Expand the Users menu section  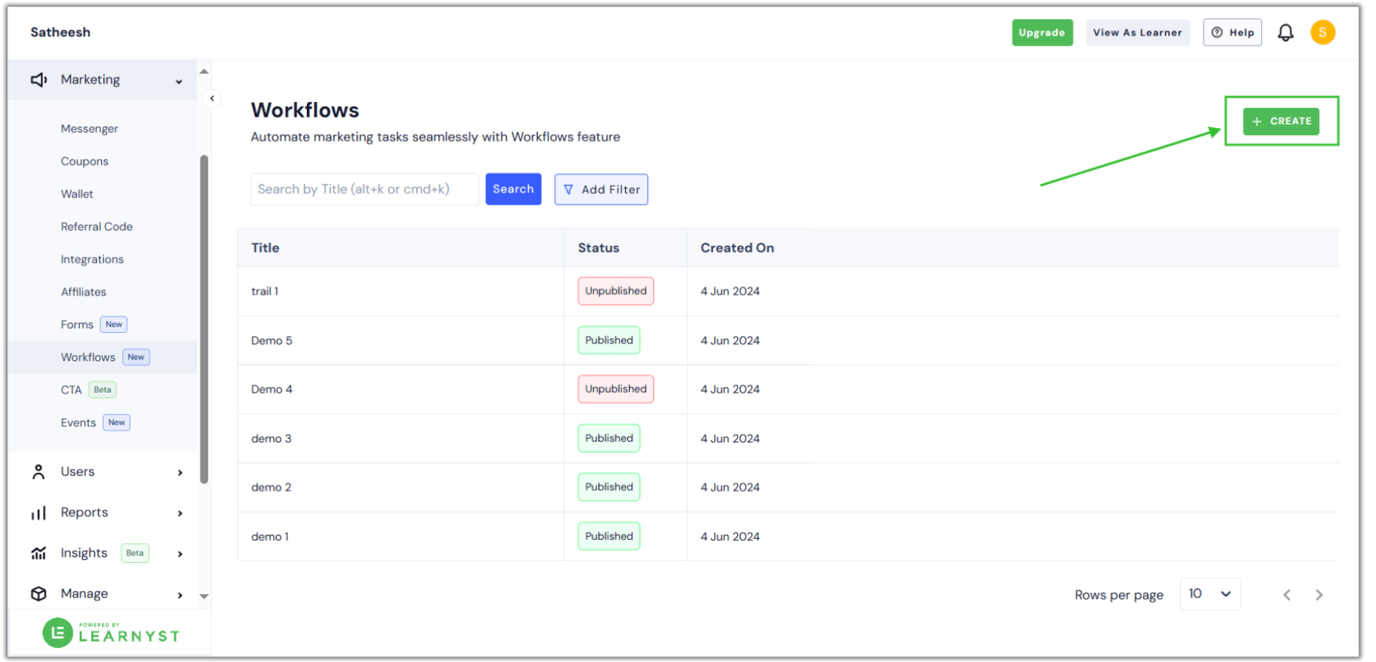click(x=180, y=473)
